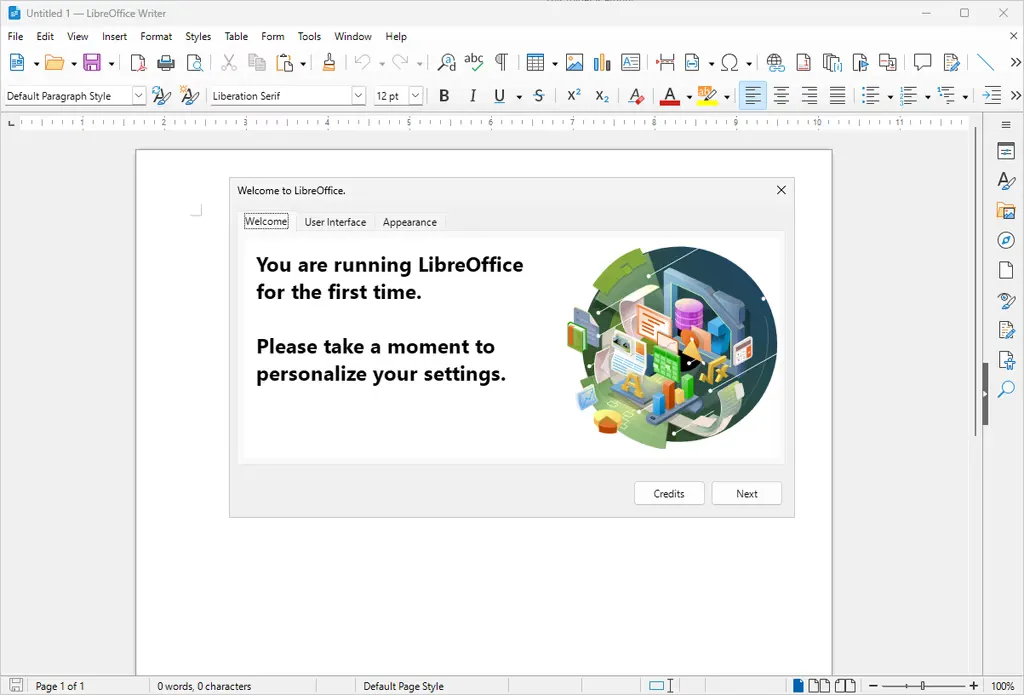Screen dimensions: 1024x695
Task: Export directly as PDF
Action: 138,63
